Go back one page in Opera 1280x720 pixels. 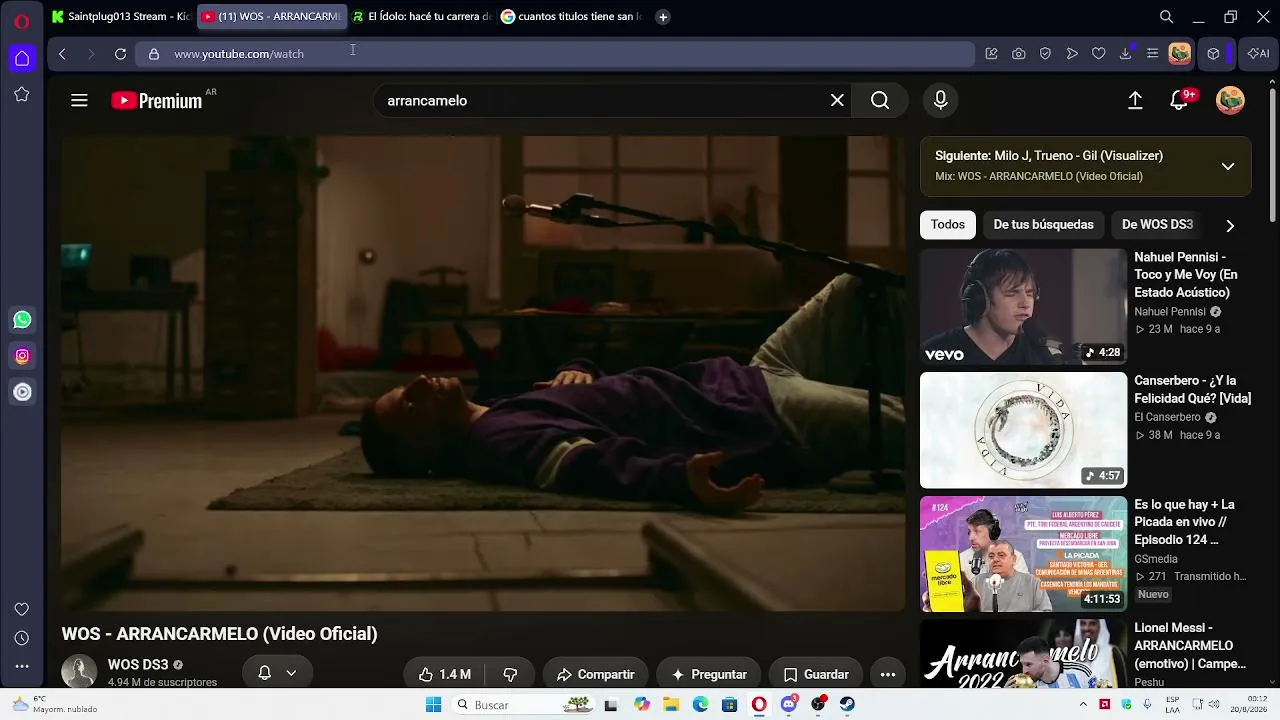62,54
